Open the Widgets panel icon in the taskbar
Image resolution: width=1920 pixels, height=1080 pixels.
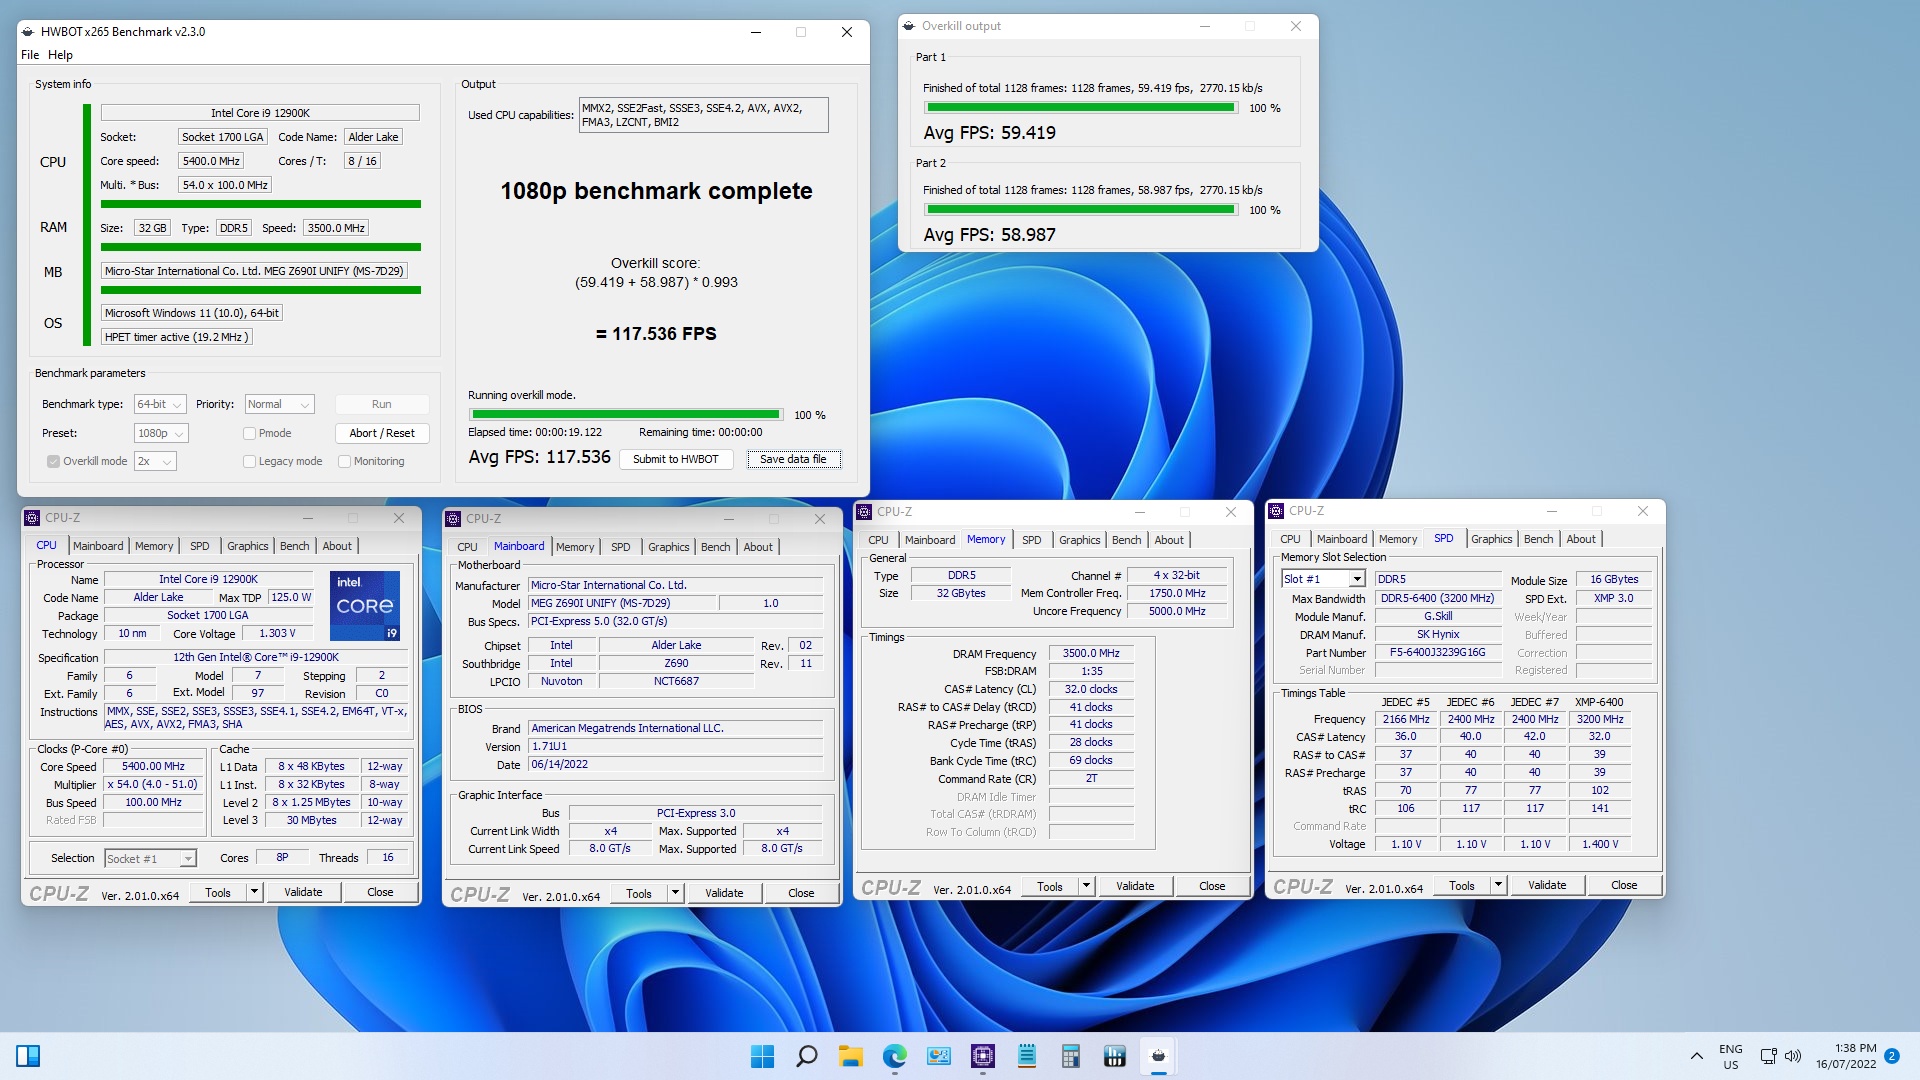coord(28,1056)
